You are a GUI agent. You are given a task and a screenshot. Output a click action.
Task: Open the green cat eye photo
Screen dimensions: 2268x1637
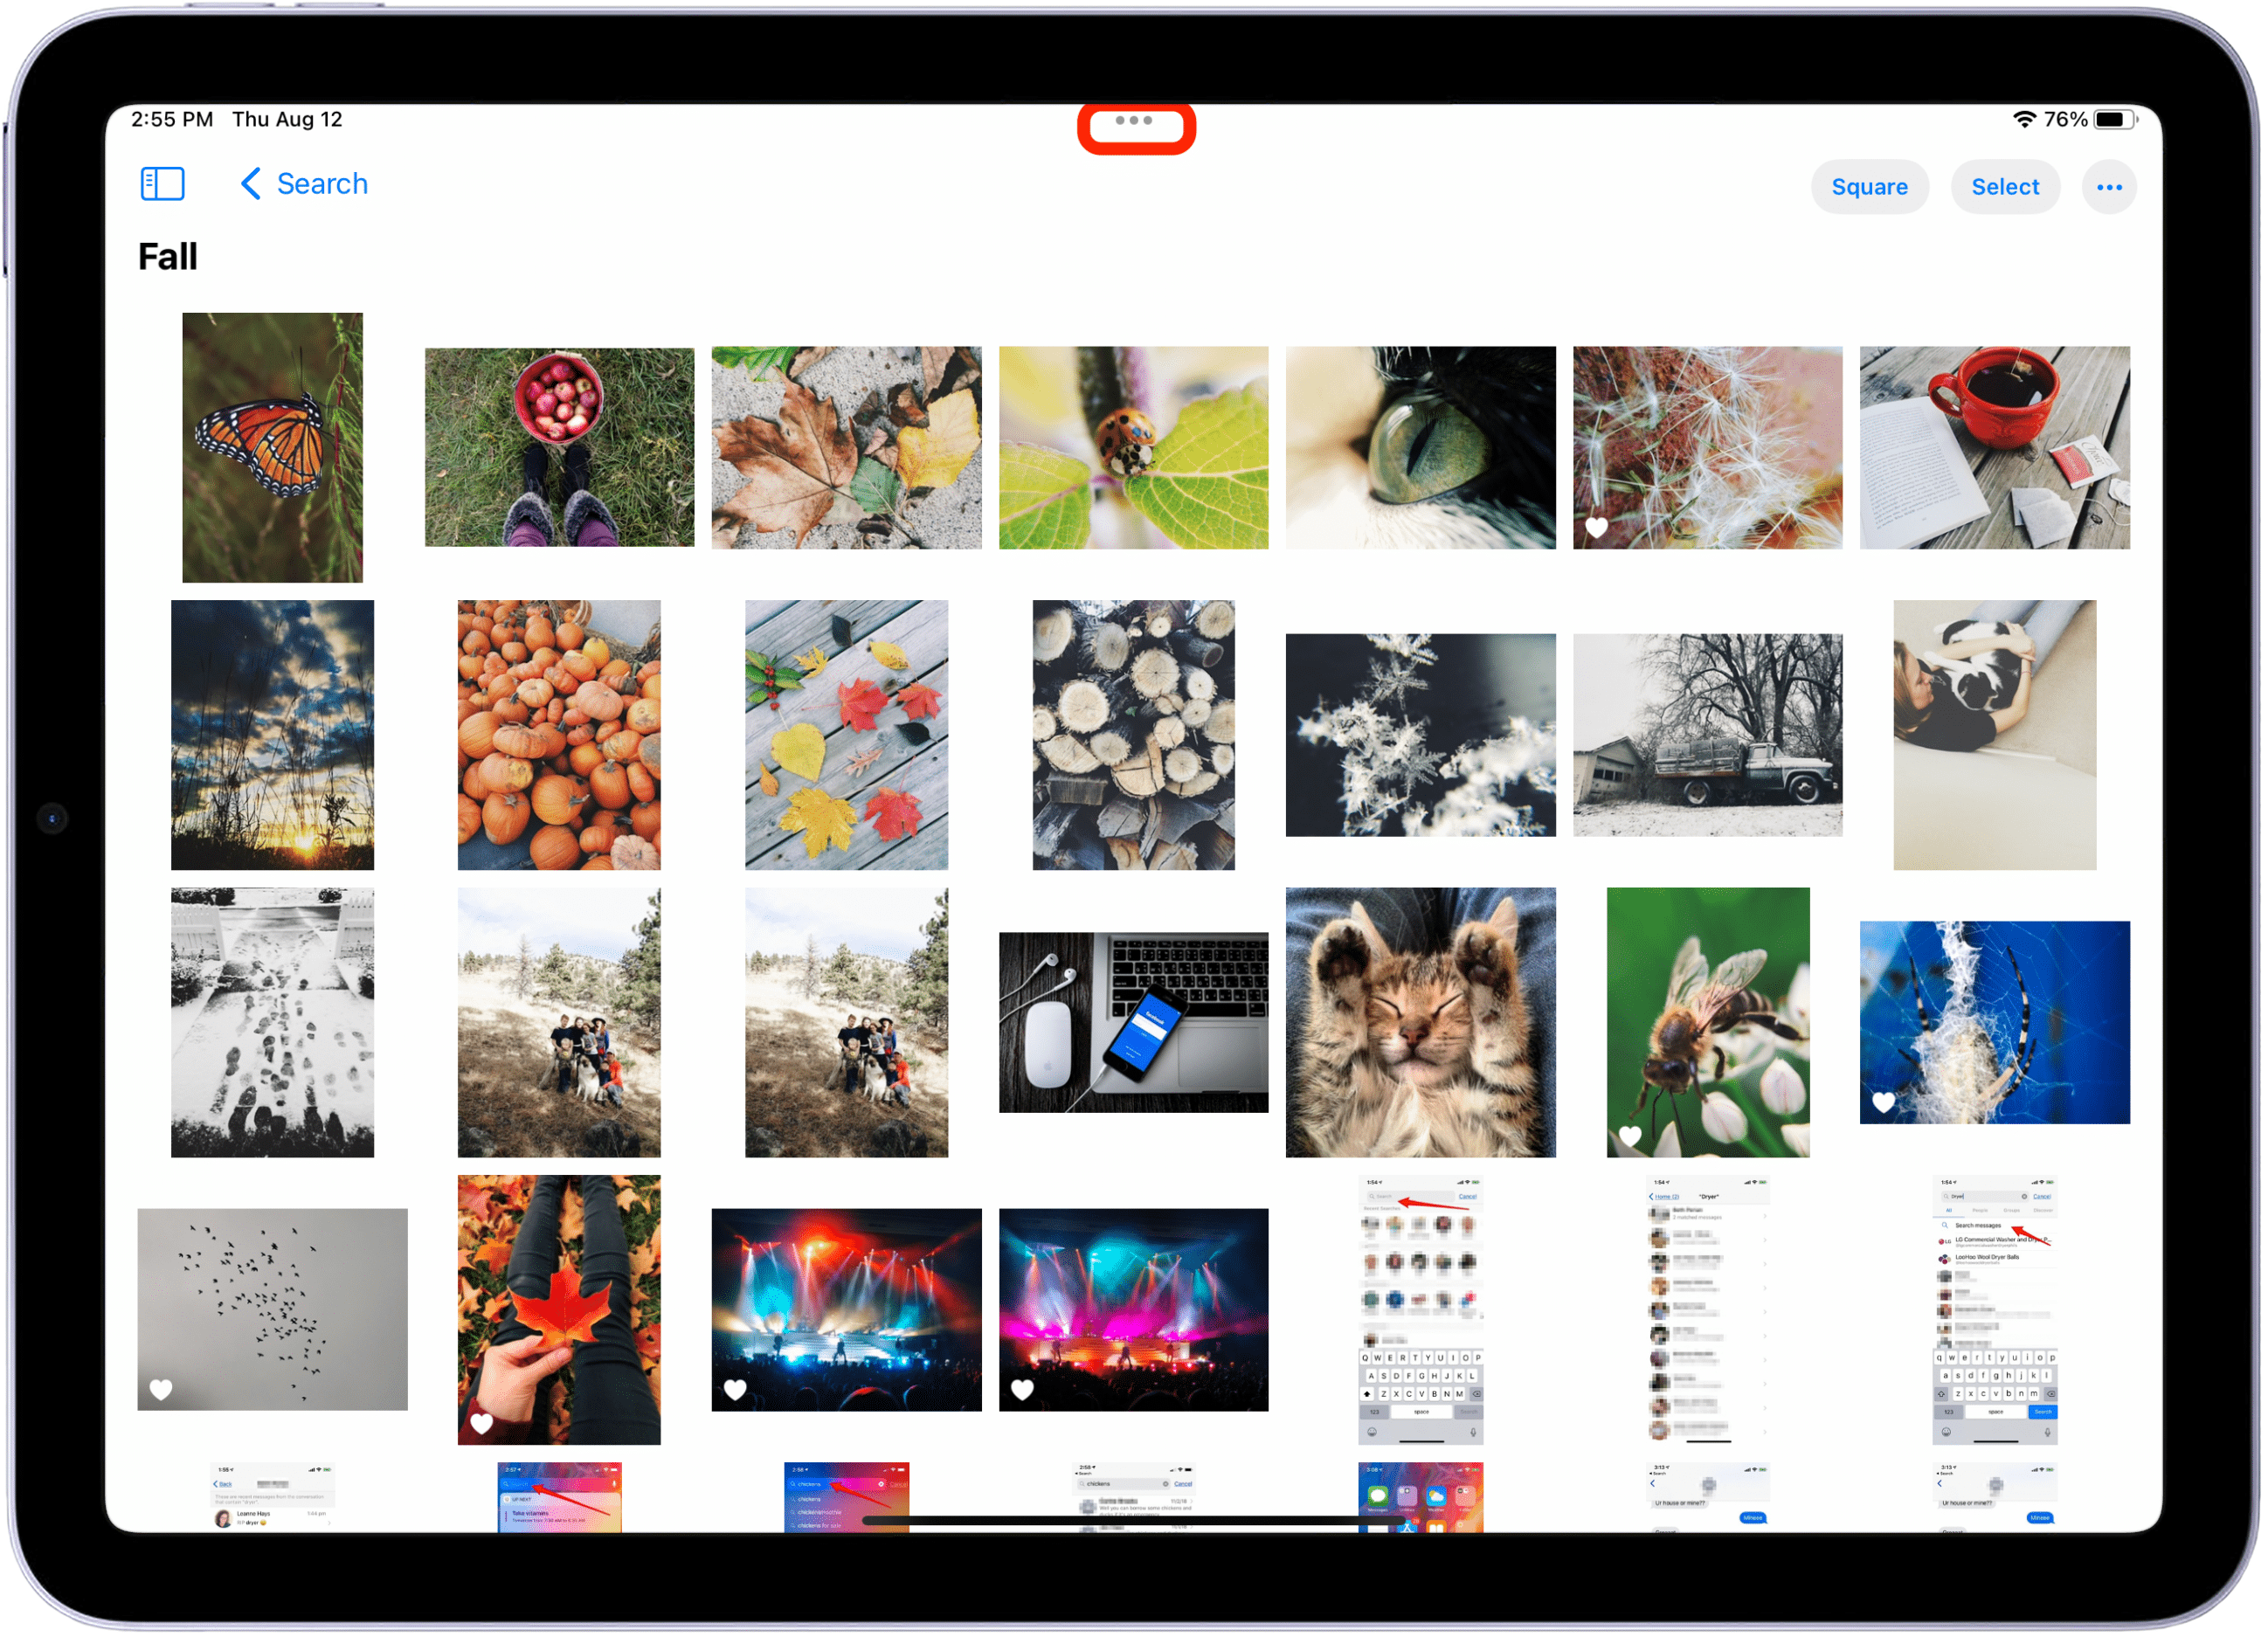1423,448
